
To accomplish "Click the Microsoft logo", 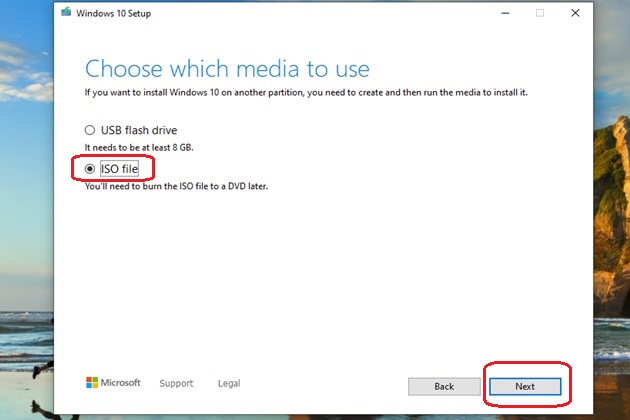I will [x=113, y=383].
